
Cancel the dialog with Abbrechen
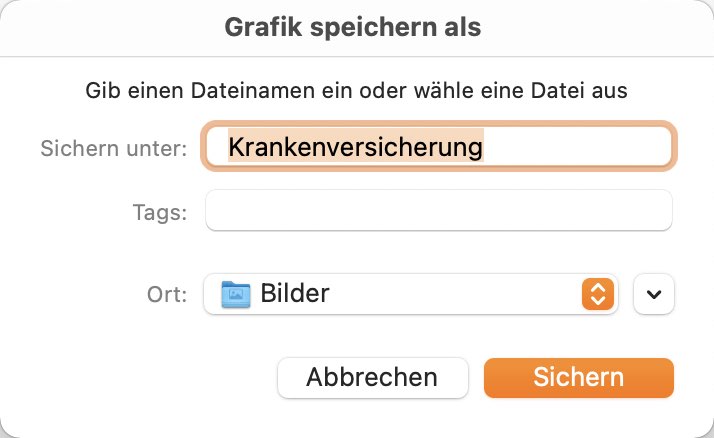(372, 377)
